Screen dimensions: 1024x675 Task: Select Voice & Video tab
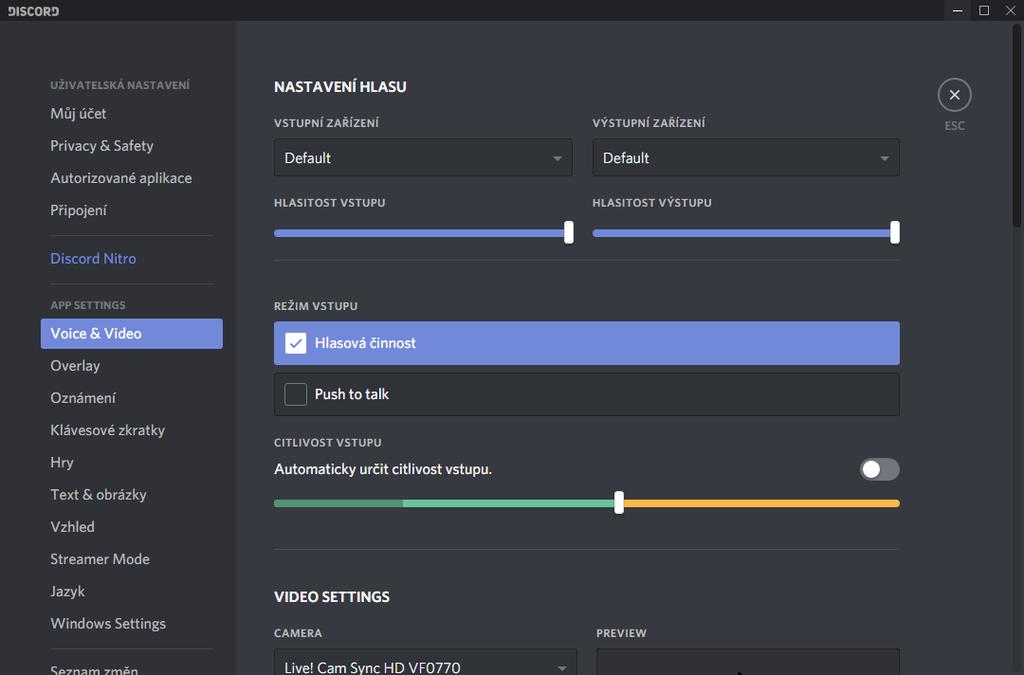(x=131, y=334)
